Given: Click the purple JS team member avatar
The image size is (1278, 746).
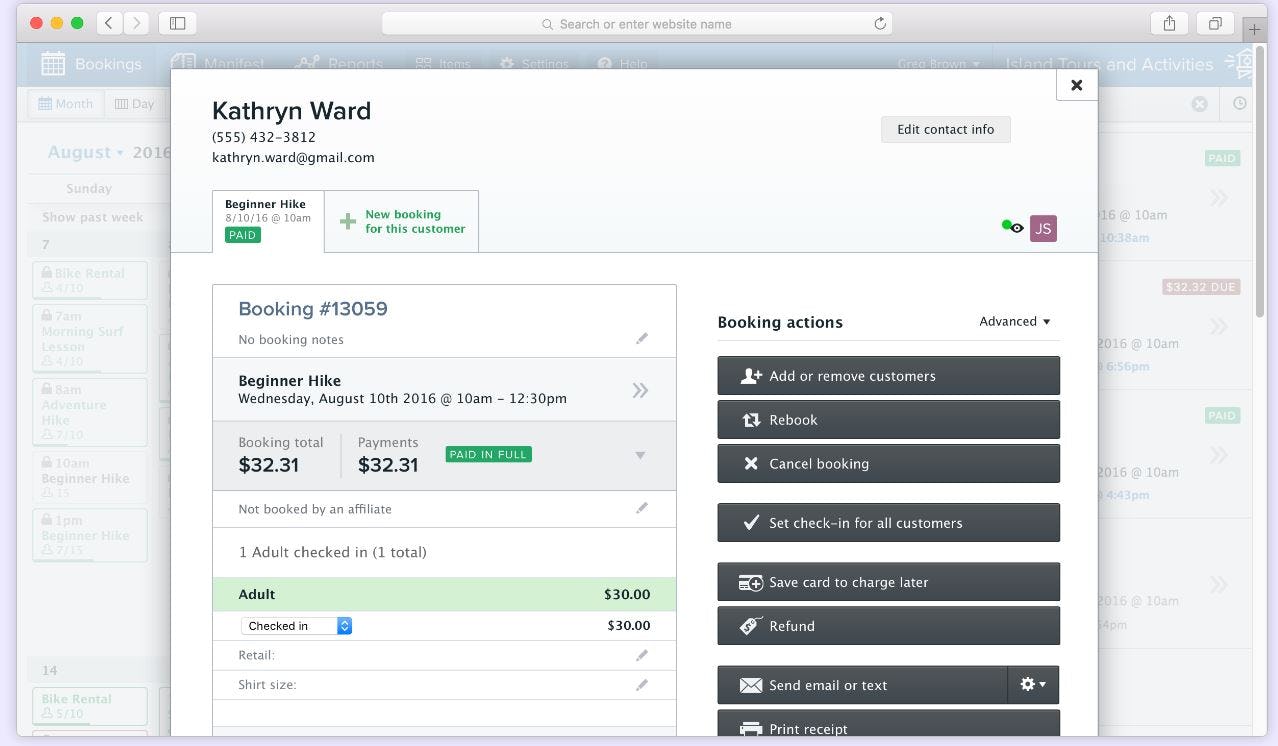Looking at the screenshot, I should click(x=1043, y=228).
